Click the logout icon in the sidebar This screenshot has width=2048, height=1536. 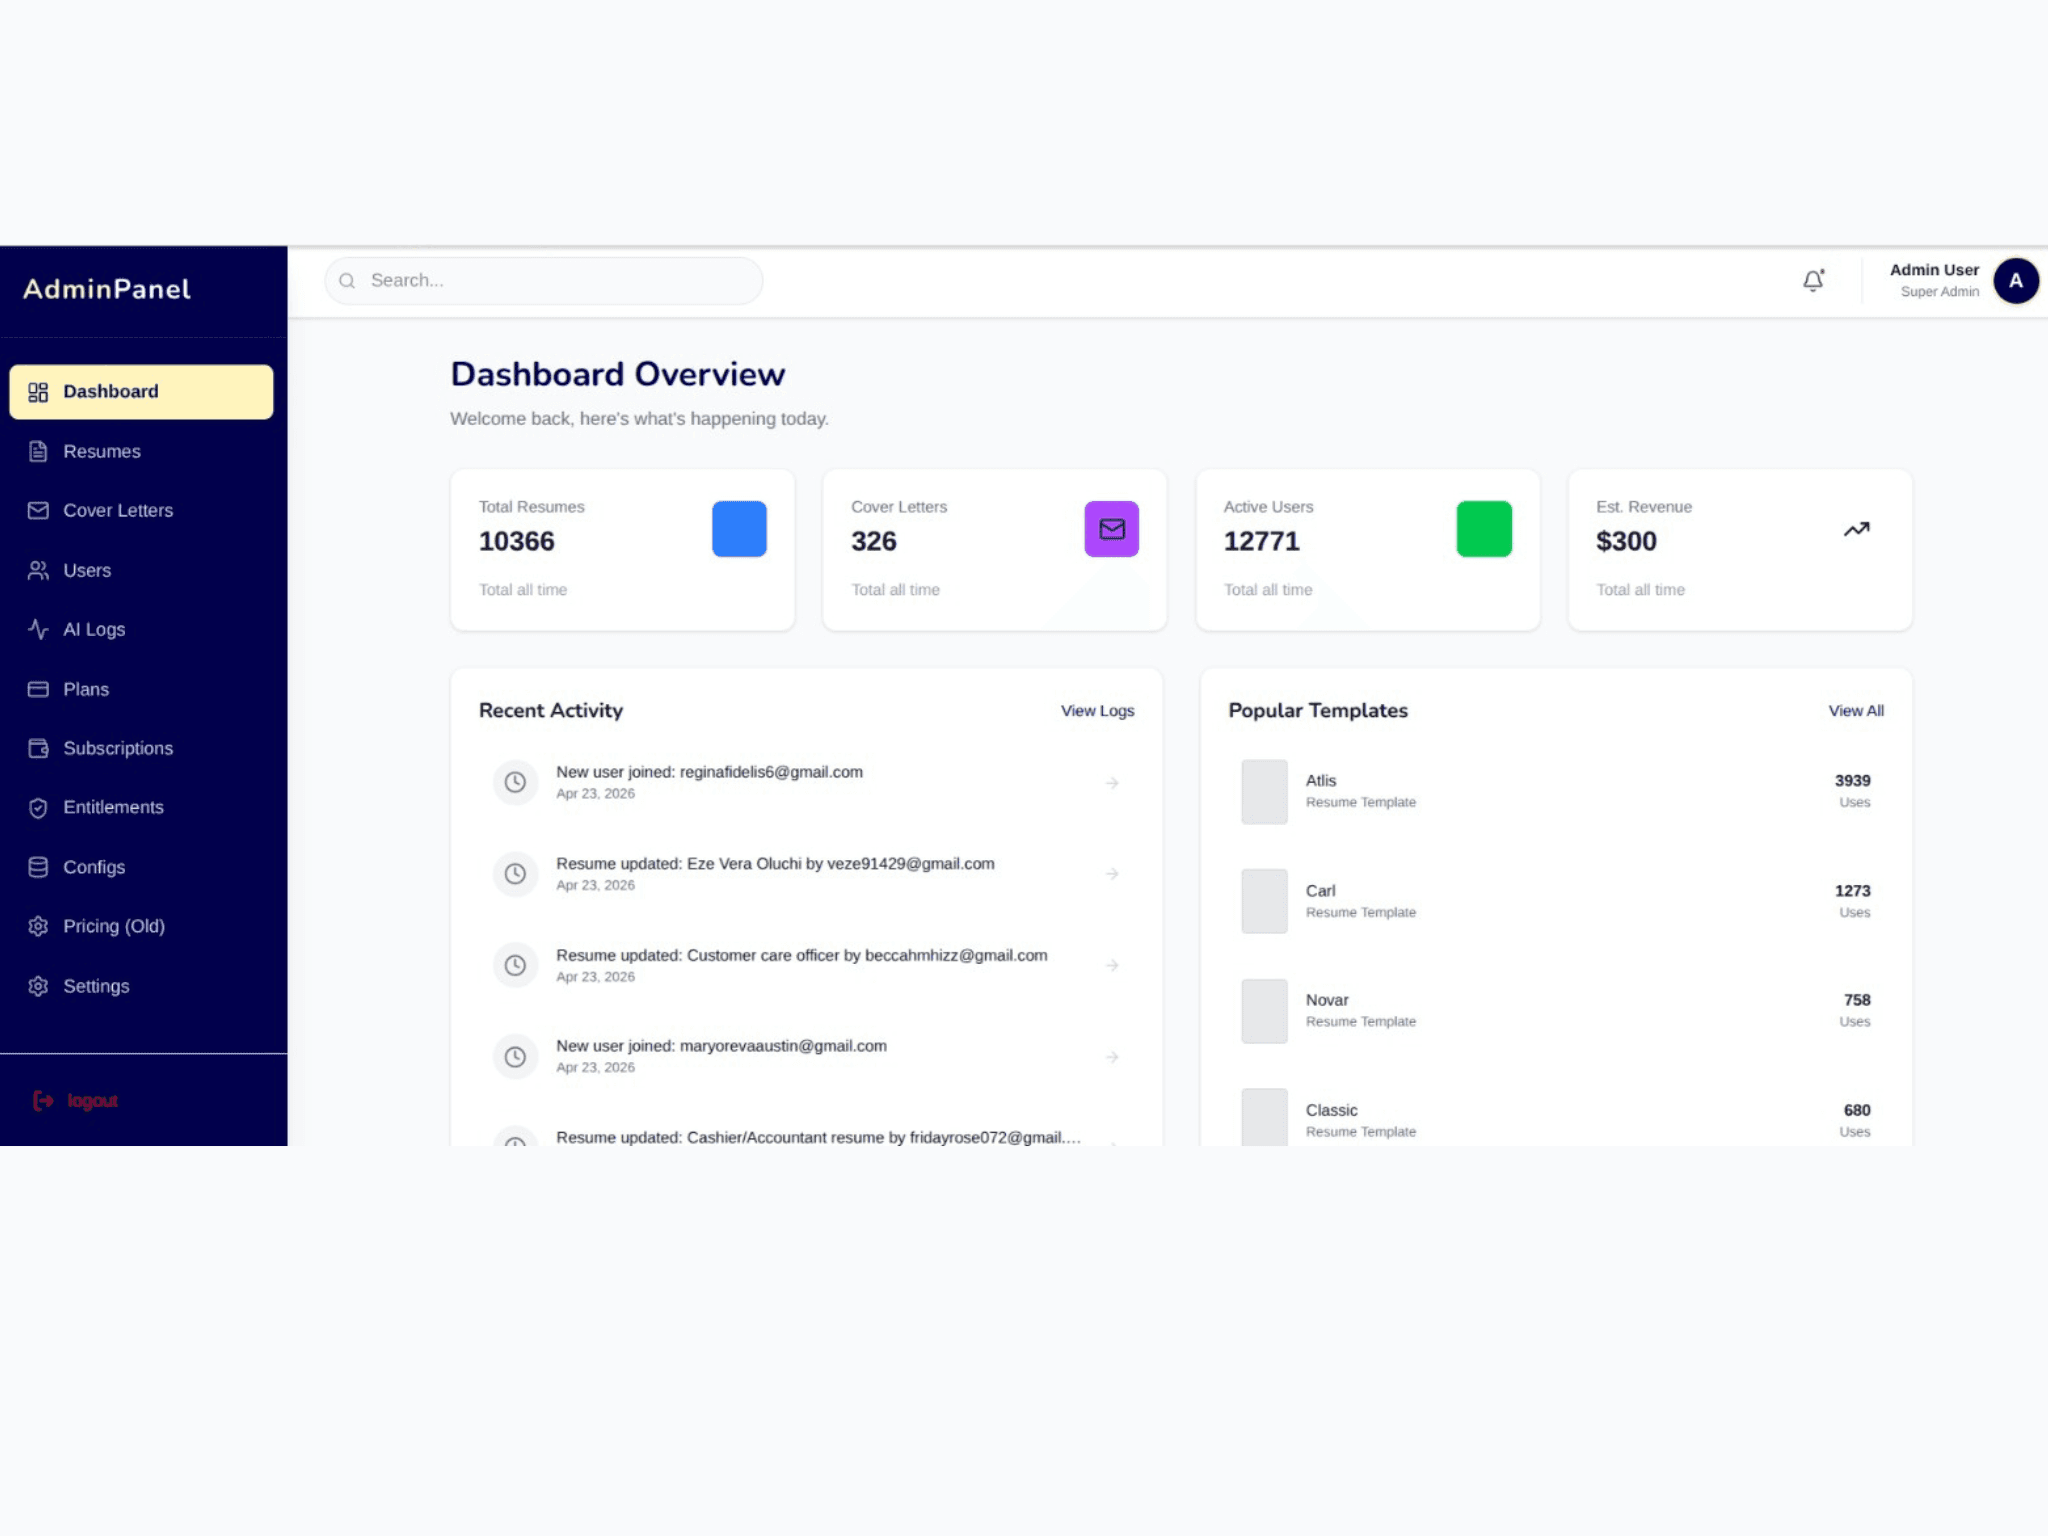[41, 1100]
